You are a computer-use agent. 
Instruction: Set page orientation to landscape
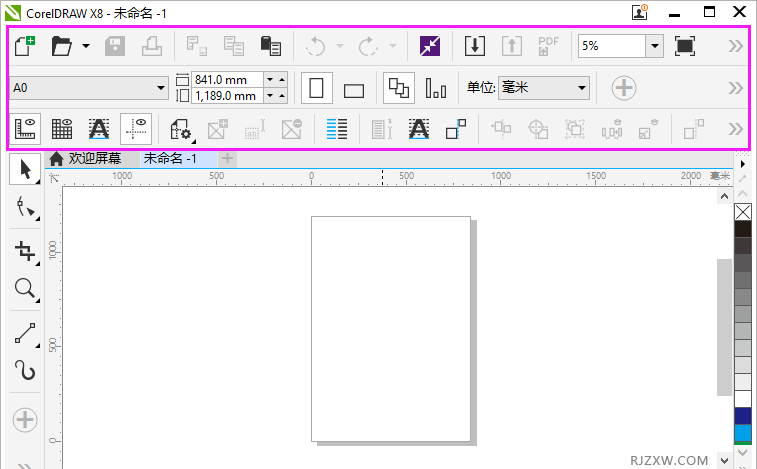click(354, 90)
